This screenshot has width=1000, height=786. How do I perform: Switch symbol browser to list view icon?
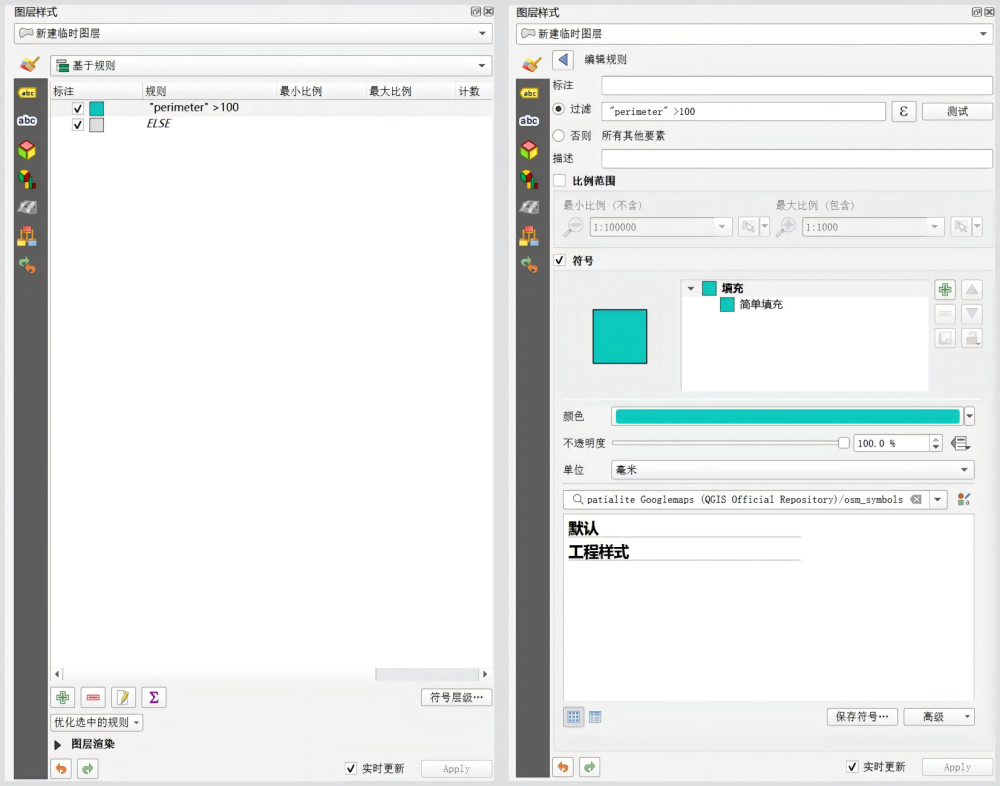tap(595, 717)
